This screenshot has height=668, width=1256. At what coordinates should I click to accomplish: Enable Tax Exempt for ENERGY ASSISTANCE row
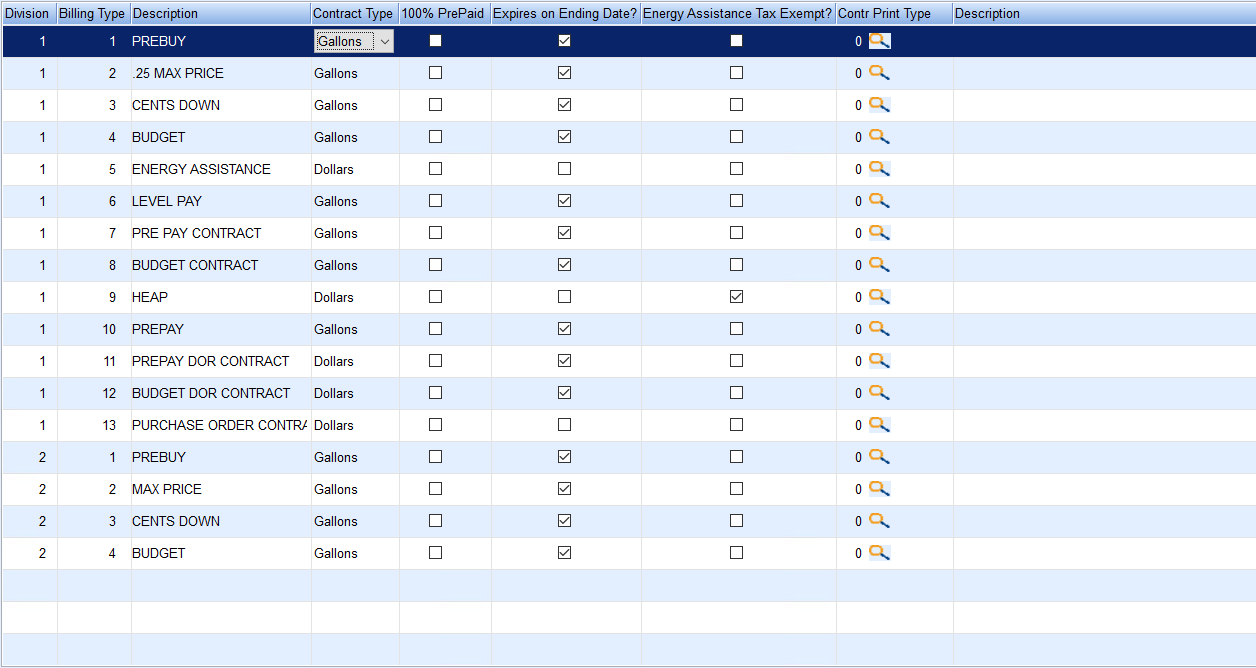coord(736,169)
